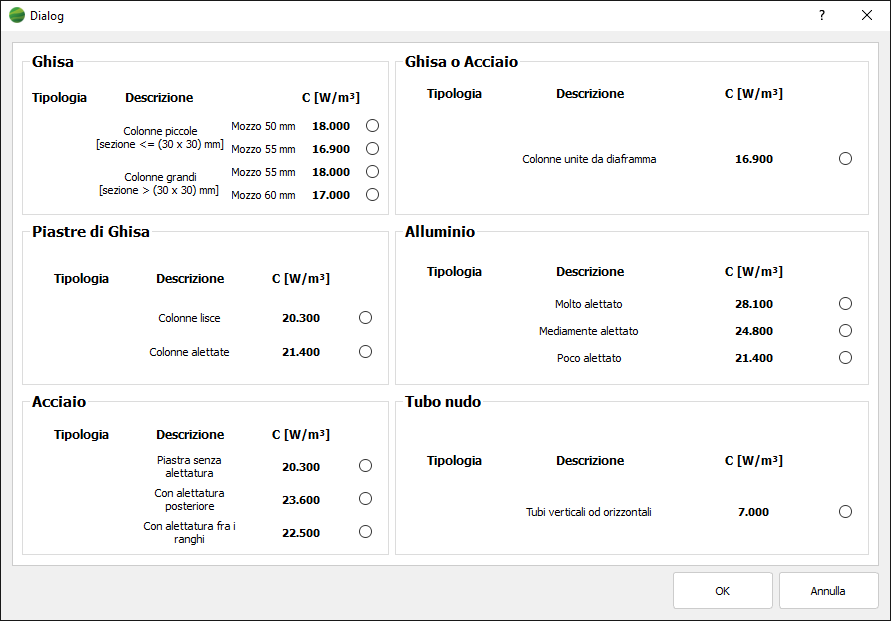
Task: Click the green app icon in title bar
Action: tap(17, 16)
